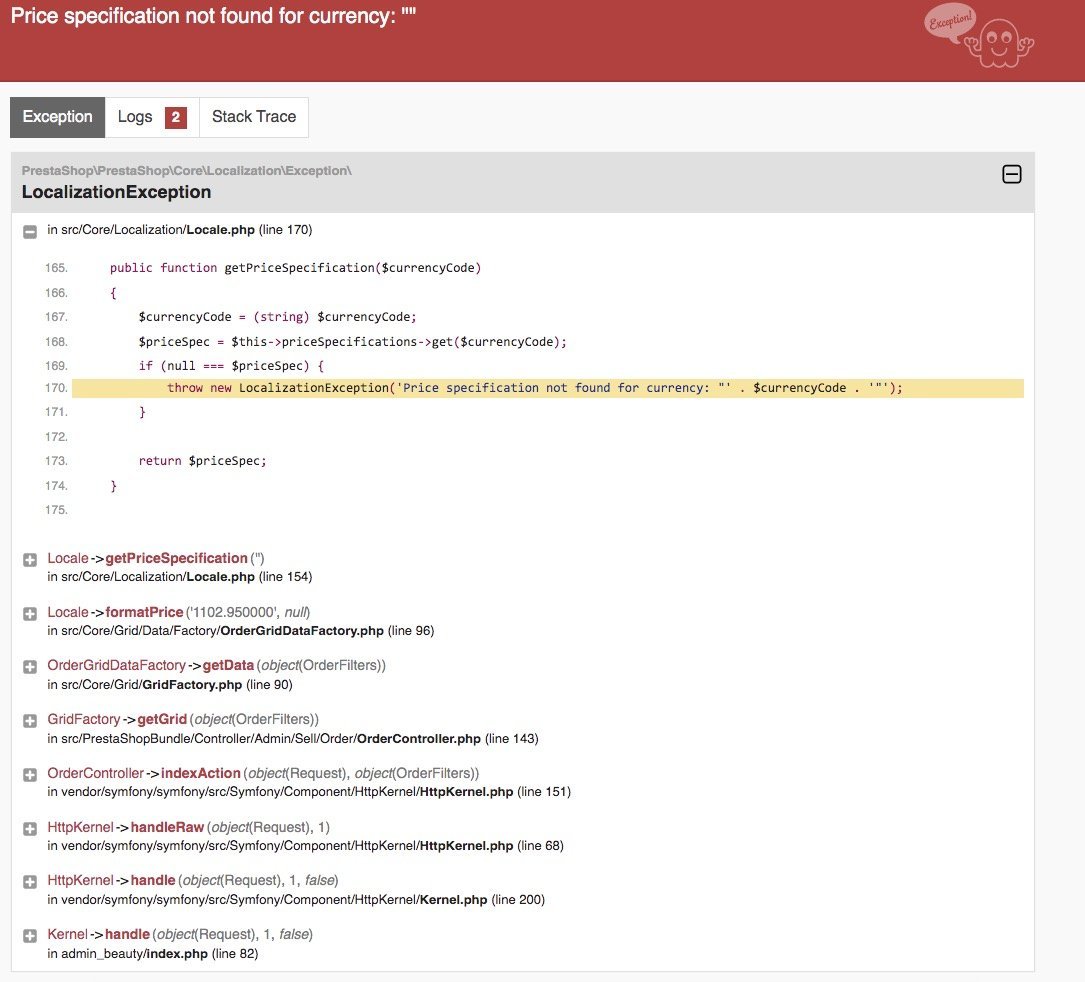Screen dimensions: 1085x982
Task: Click the getData method name
Action: coord(228,665)
